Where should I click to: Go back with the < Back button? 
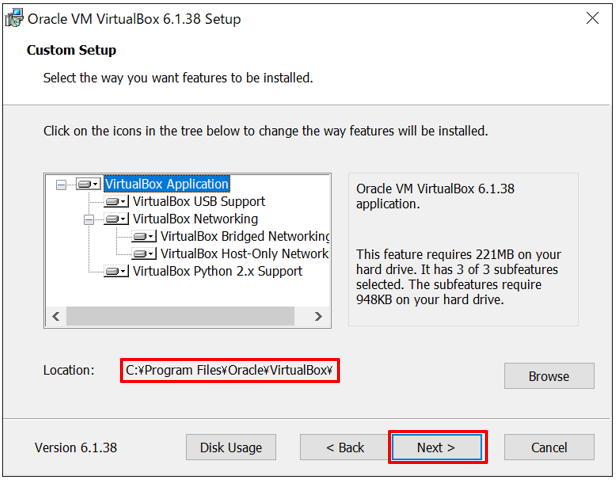[345, 447]
